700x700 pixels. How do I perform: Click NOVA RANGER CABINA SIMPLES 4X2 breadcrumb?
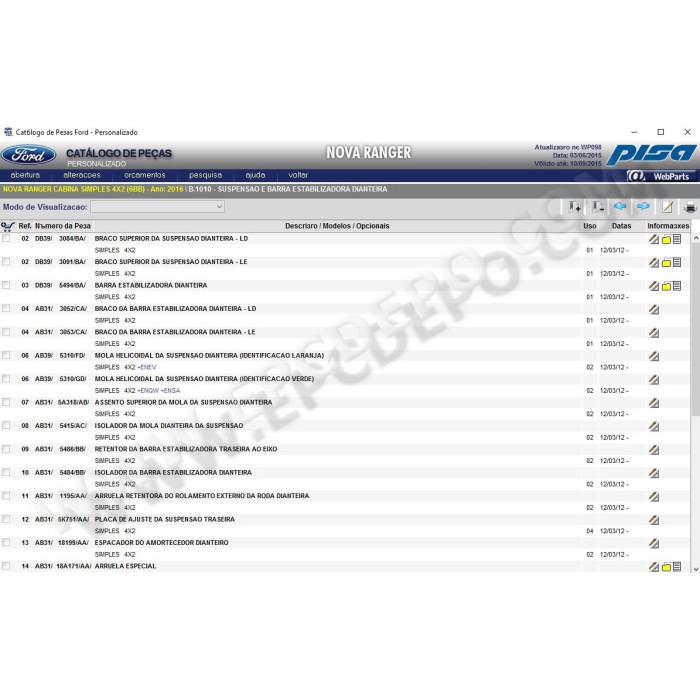point(93,189)
